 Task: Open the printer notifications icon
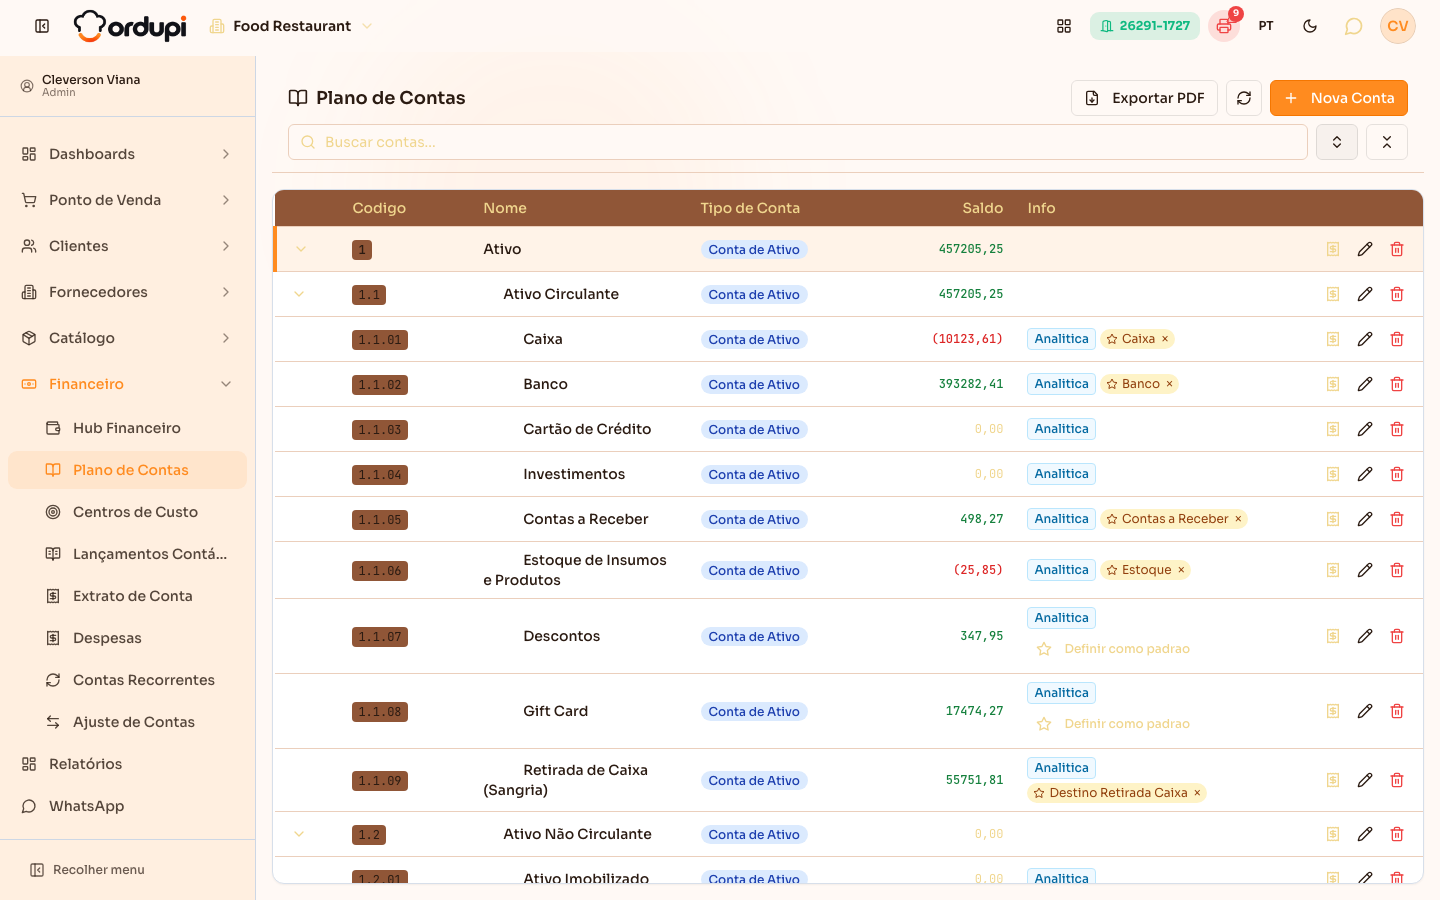click(x=1224, y=26)
